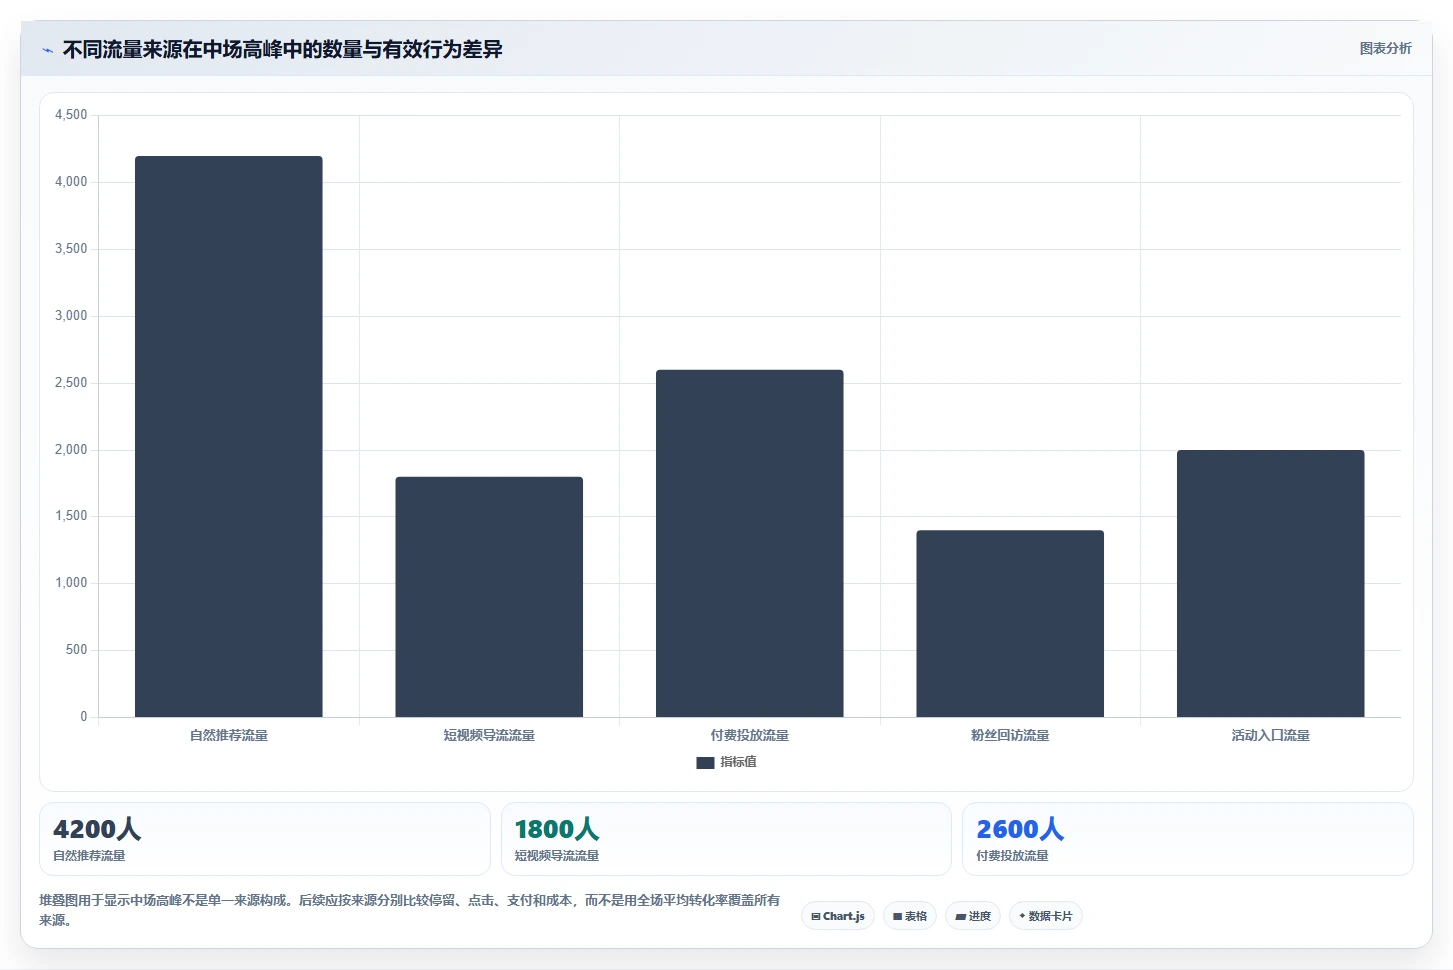Click the 短视频导流流量 caption under 1800人
Screen dimensions: 1453x970
coord(557,856)
